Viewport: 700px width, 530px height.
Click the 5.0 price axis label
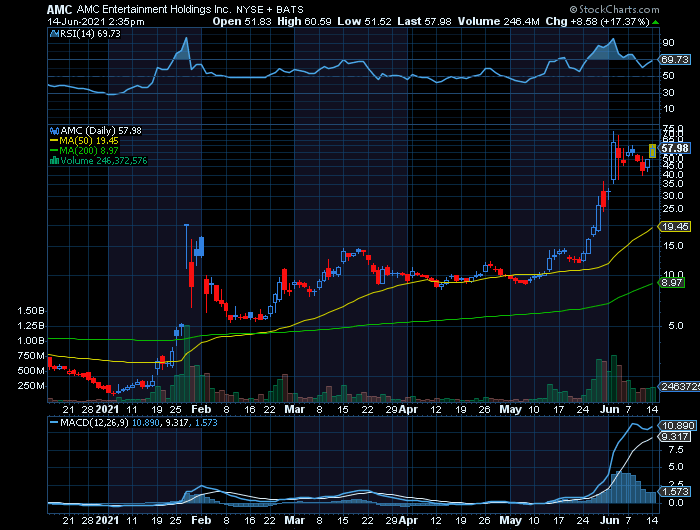675,326
